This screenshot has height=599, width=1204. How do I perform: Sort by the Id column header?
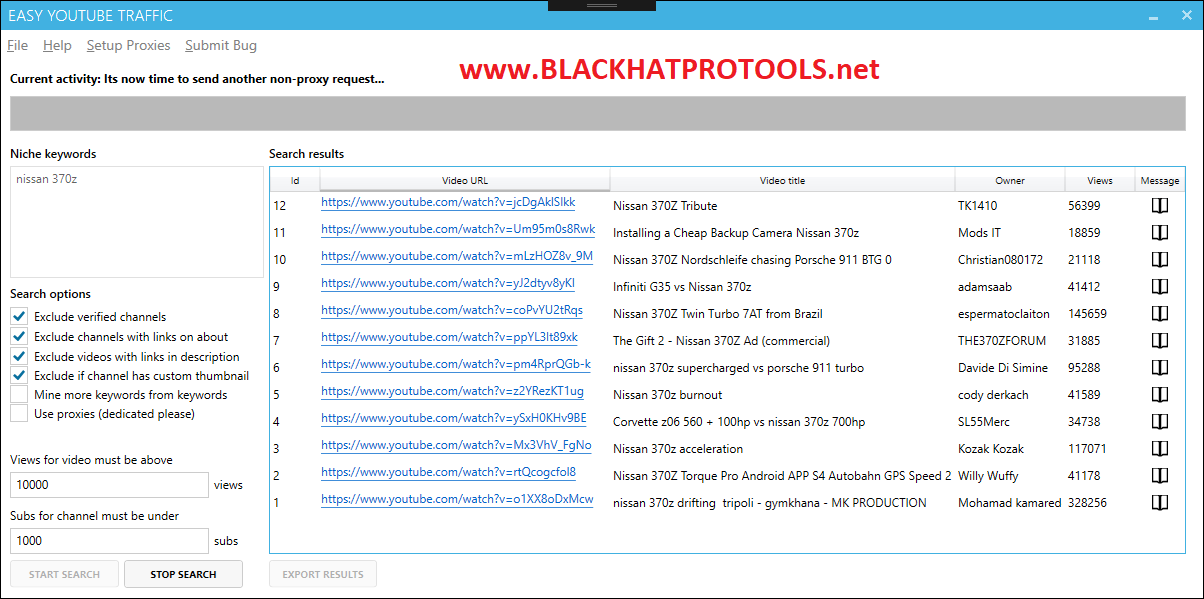(x=295, y=180)
